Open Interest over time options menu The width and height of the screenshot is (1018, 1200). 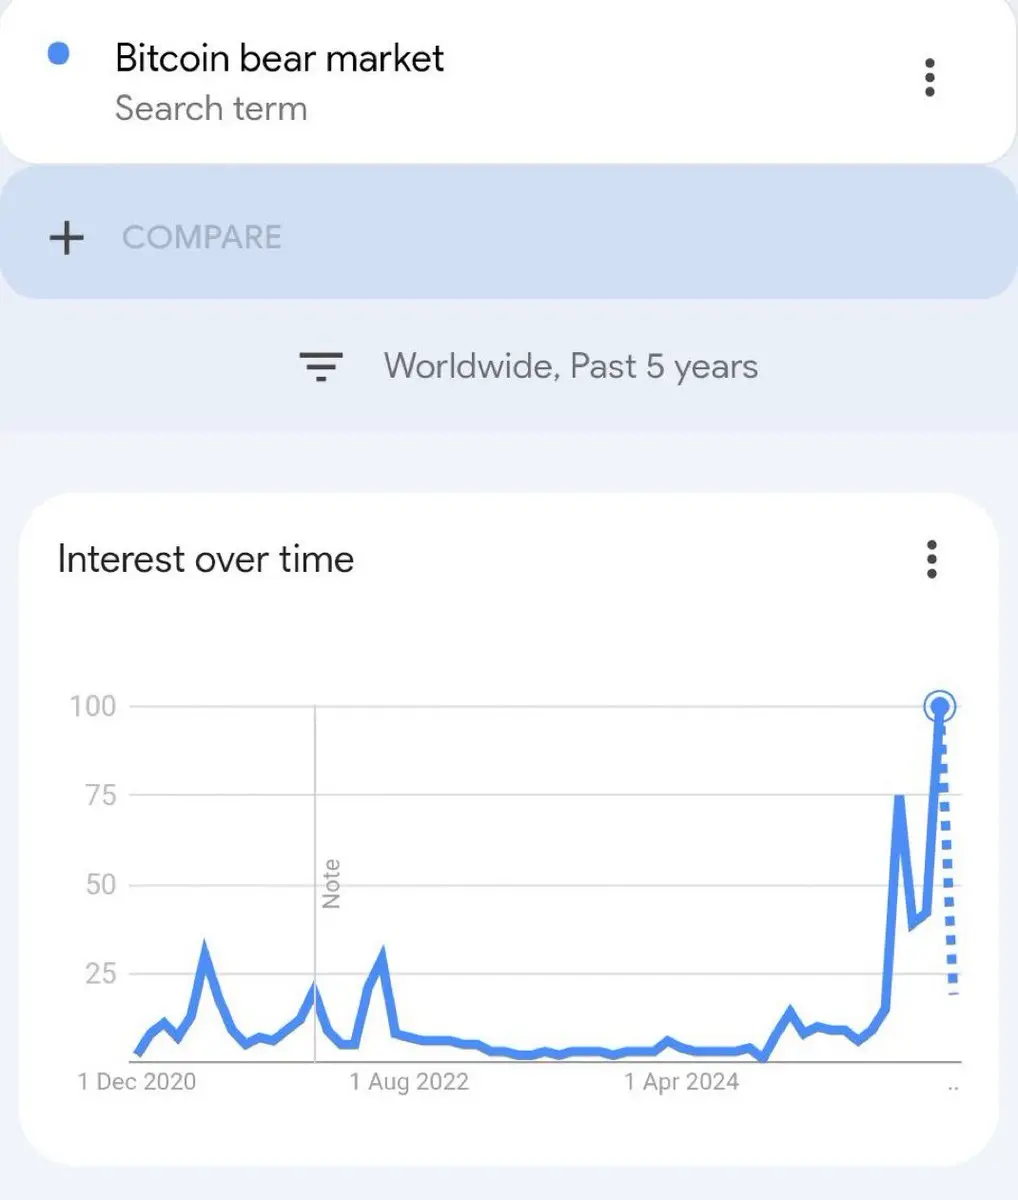pyautogui.click(x=931, y=560)
